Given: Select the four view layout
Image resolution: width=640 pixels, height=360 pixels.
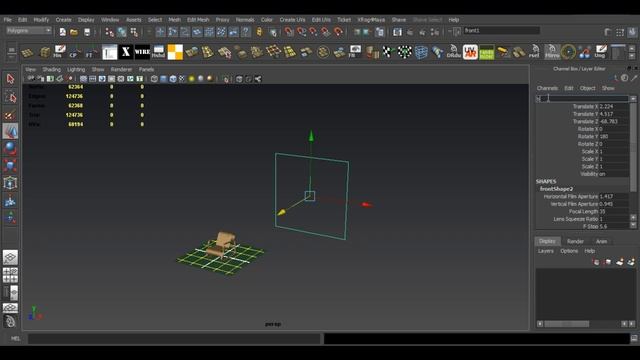Looking at the screenshot, I should point(10,276).
